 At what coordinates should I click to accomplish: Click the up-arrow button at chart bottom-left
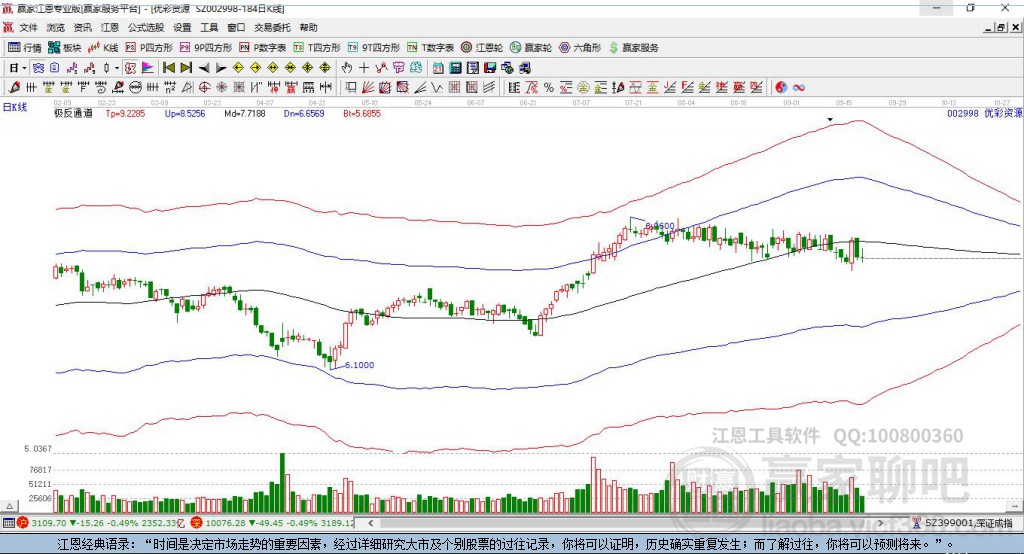9,506
